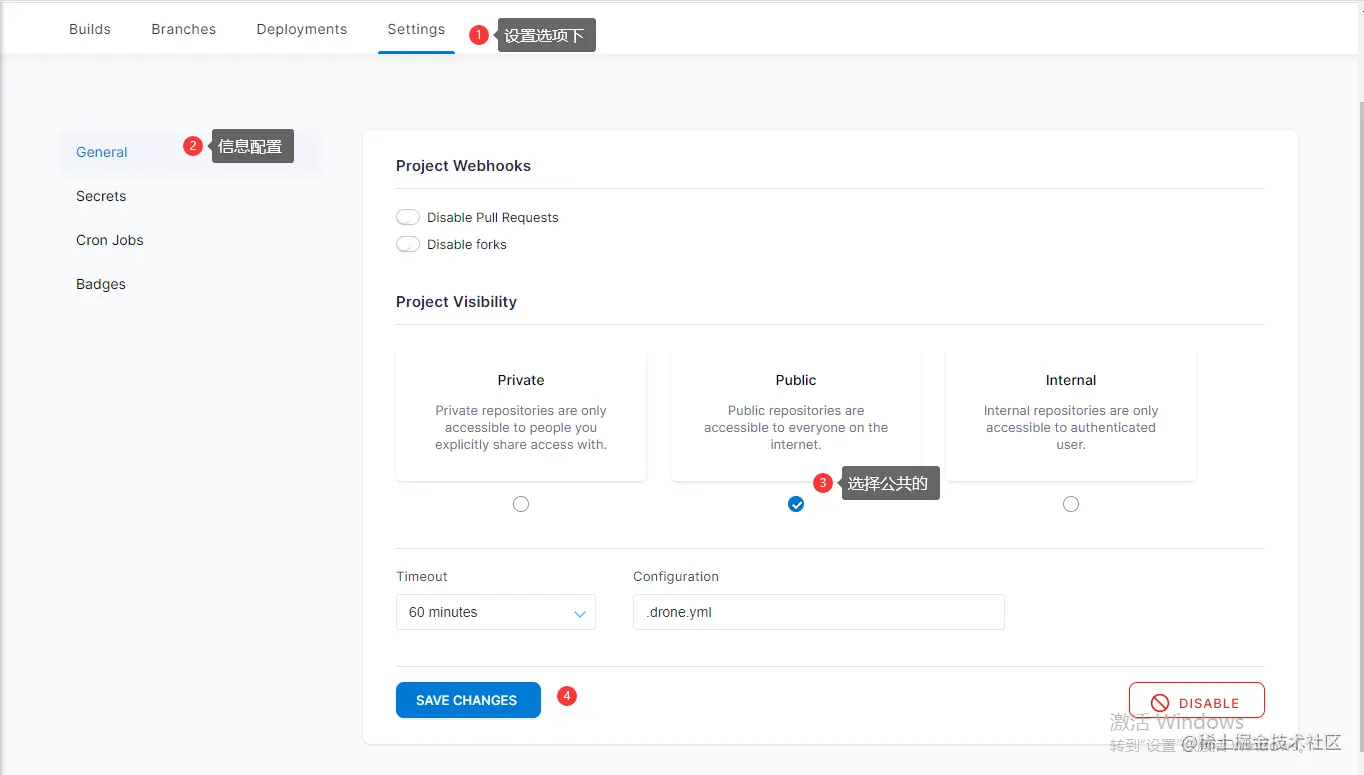
Task: Click the Internal visibility card
Action: tap(1071, 415)
